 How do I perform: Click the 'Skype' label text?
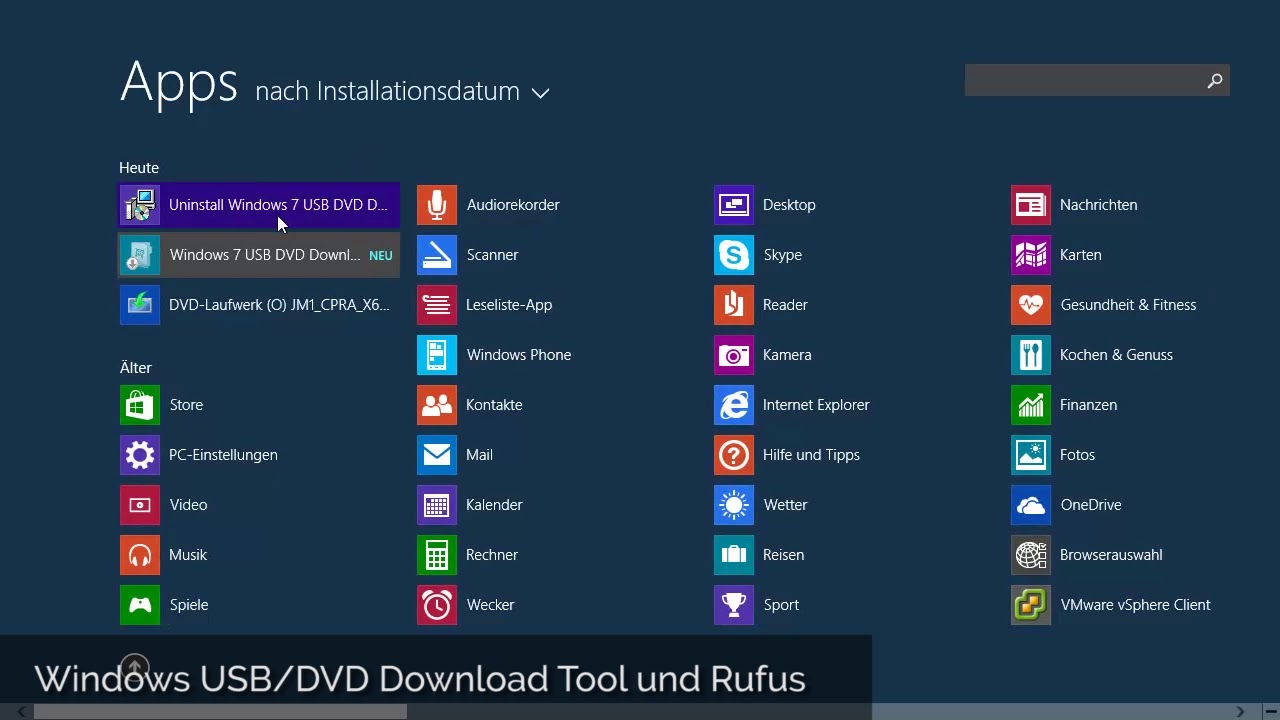[782, 255]
